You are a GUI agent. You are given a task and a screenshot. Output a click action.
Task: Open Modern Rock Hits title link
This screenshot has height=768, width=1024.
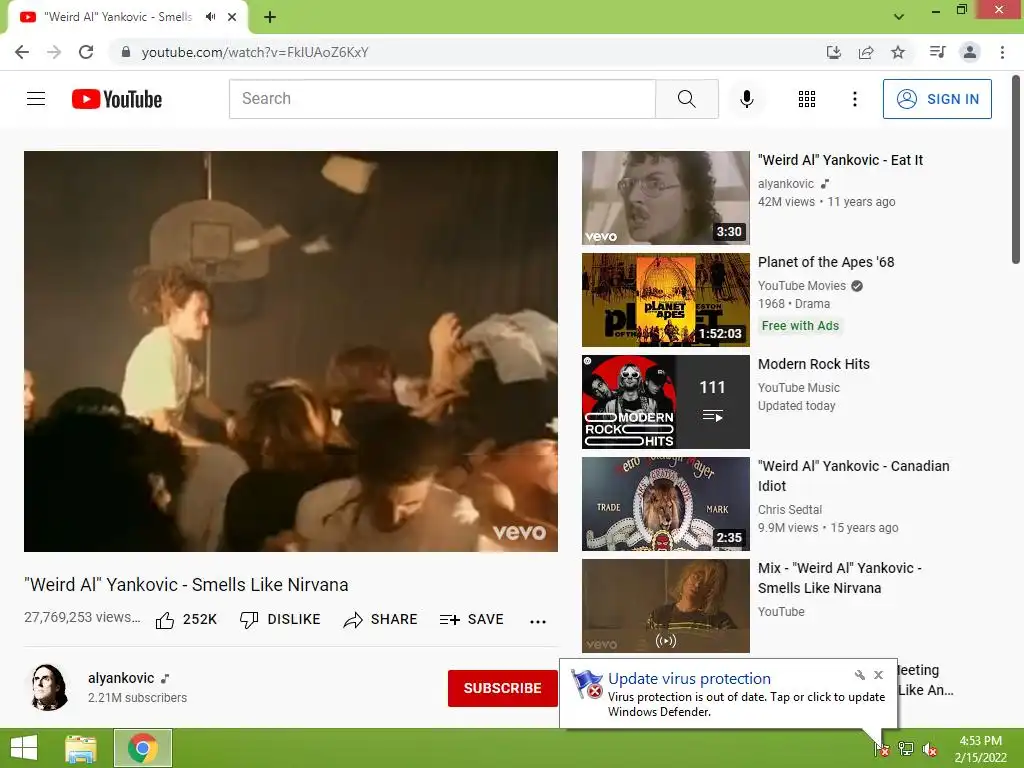tap(814, 364)
